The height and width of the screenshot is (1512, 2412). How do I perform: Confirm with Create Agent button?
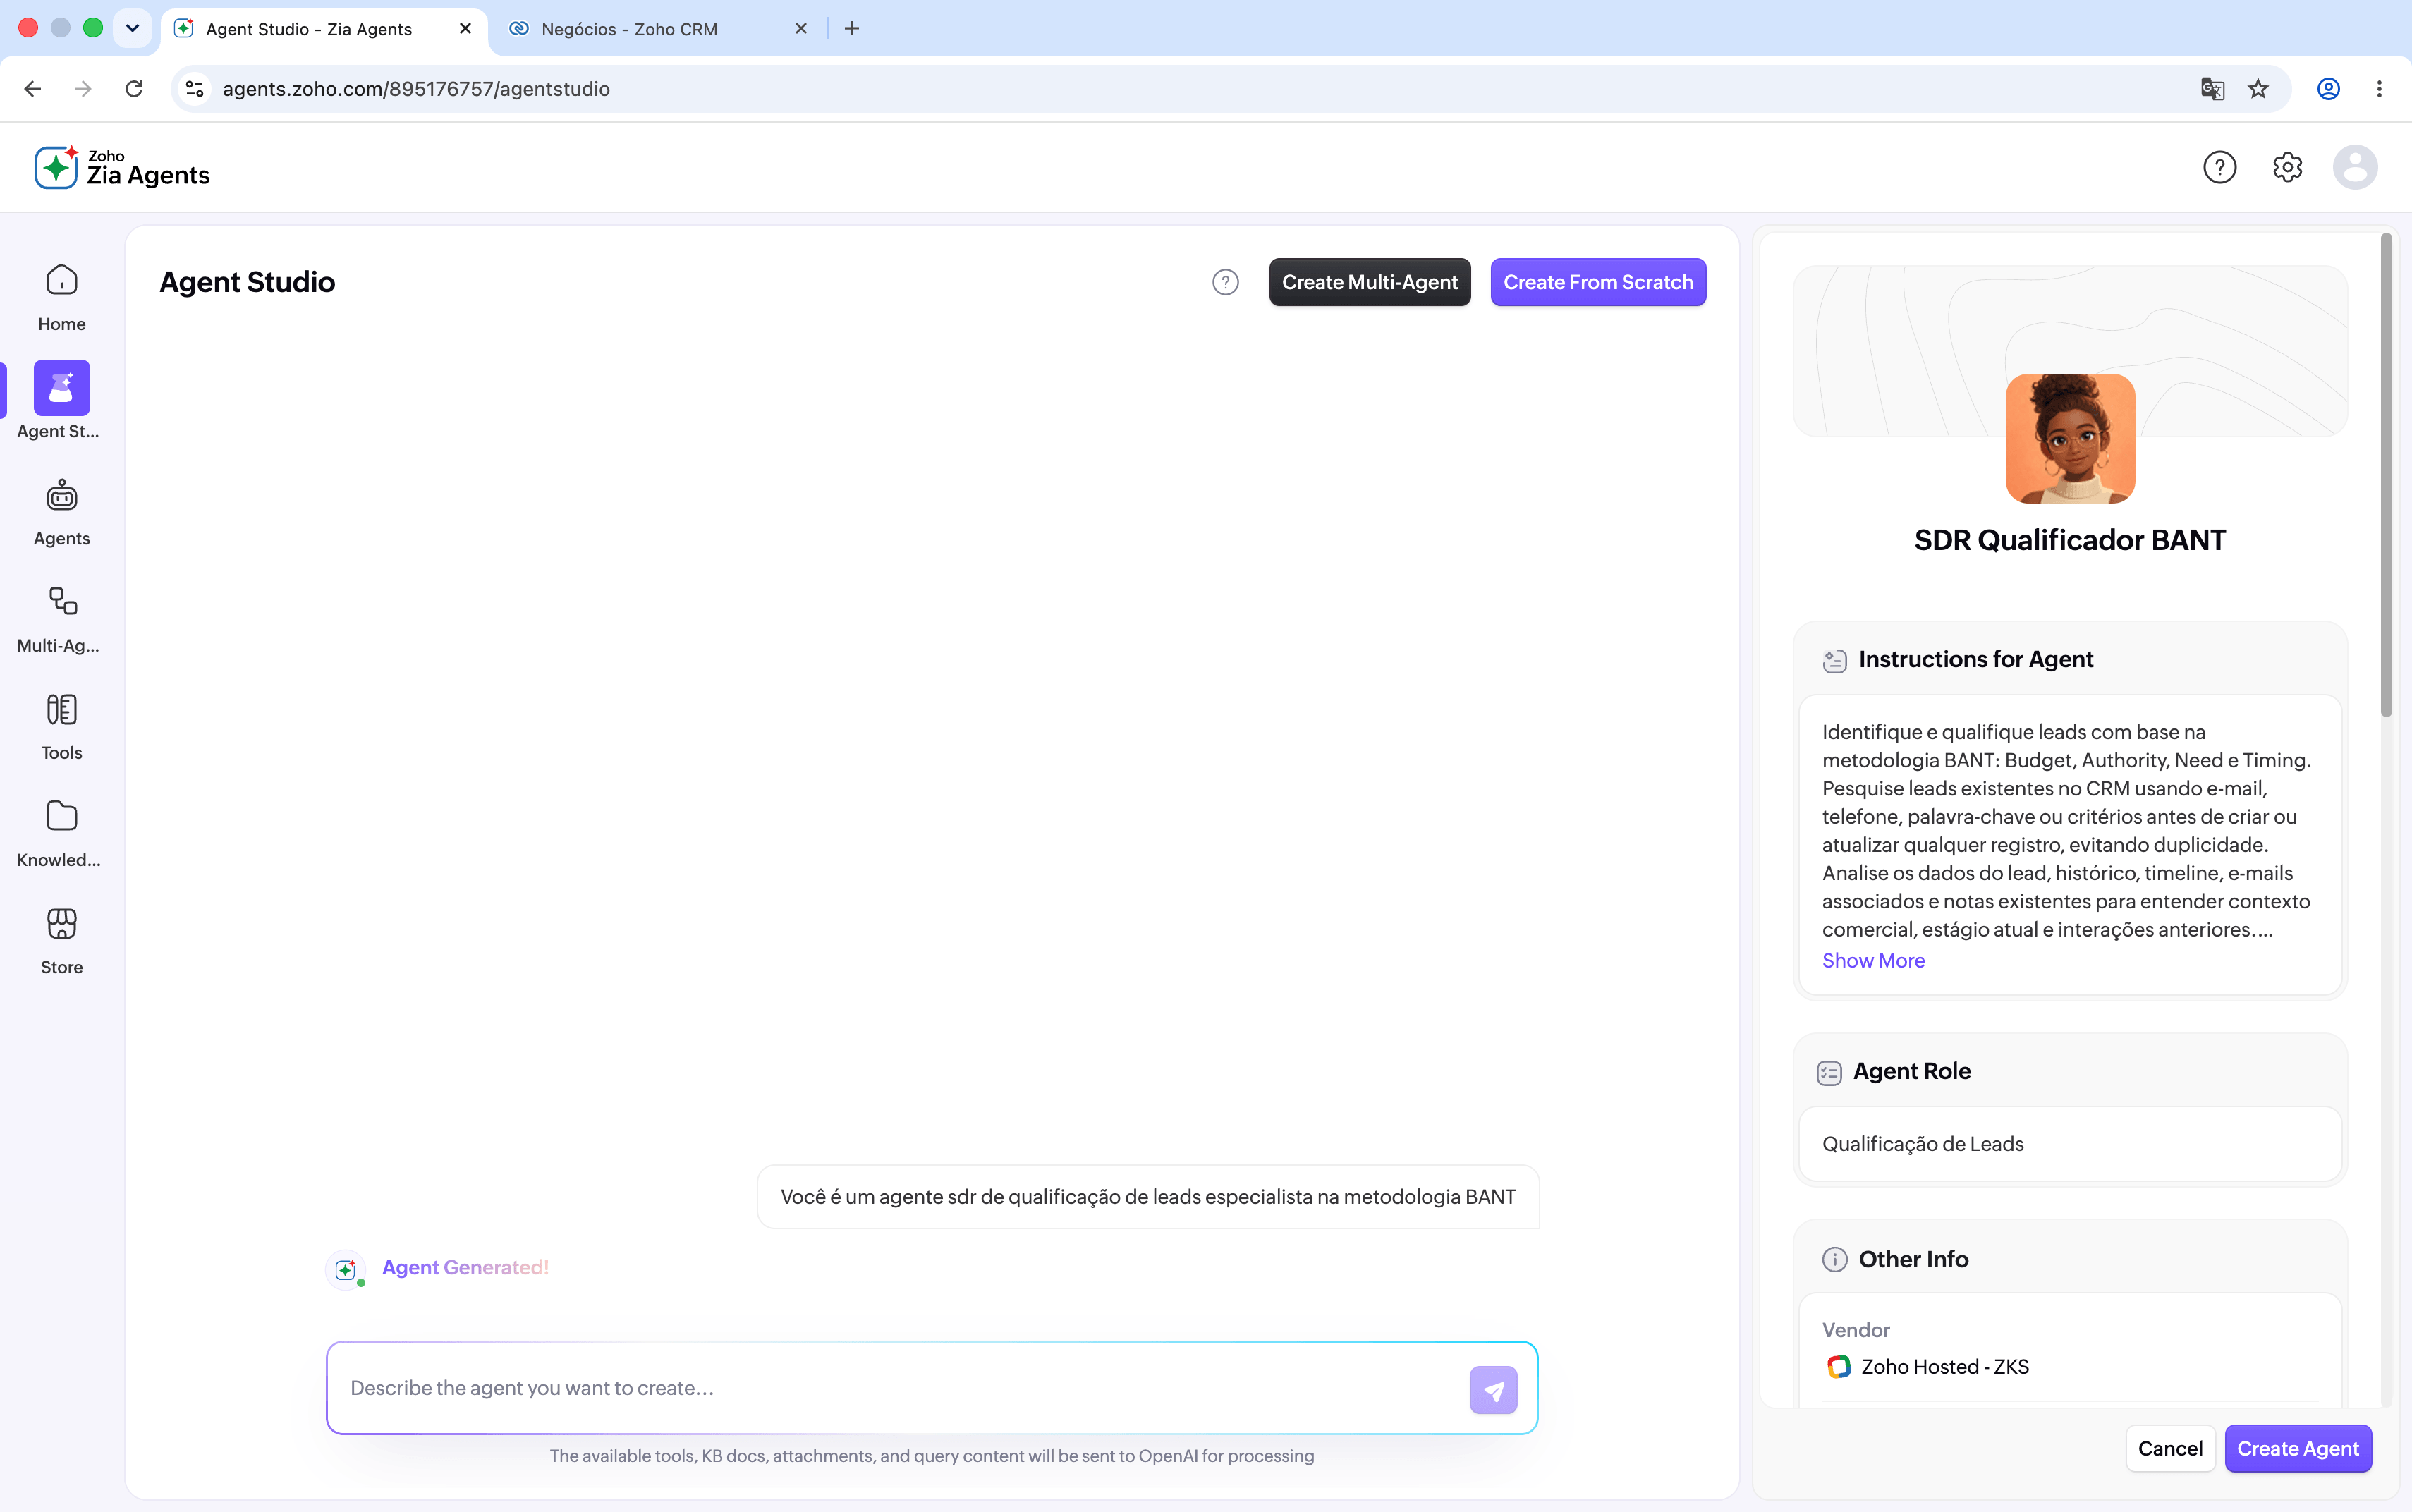pyautogui.click(x=2298, y=1448)
